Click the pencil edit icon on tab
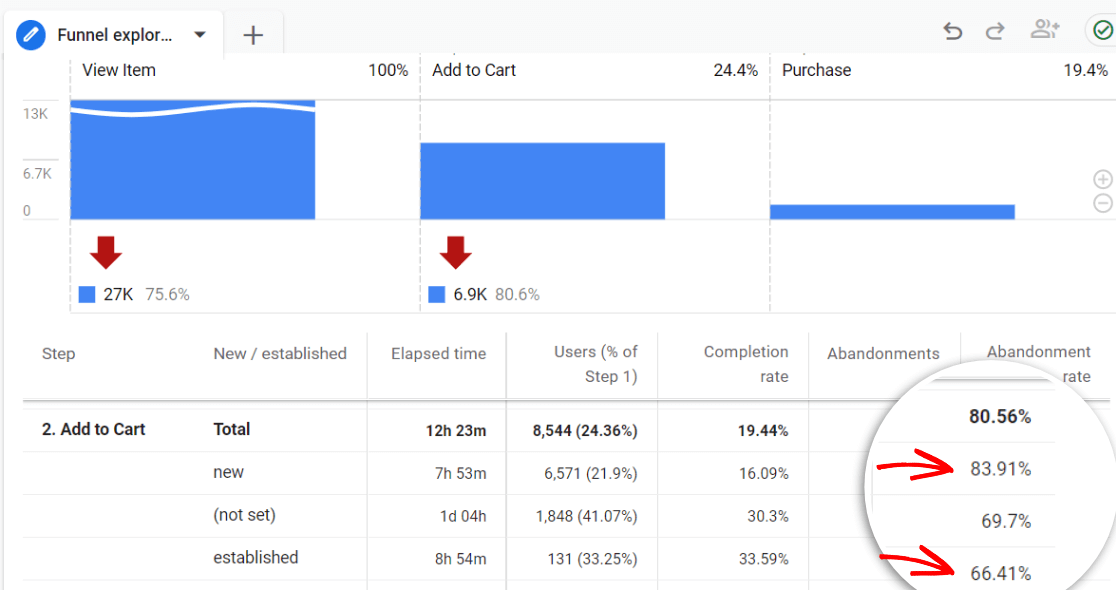 pyautogui.click(x=32, y=35)
